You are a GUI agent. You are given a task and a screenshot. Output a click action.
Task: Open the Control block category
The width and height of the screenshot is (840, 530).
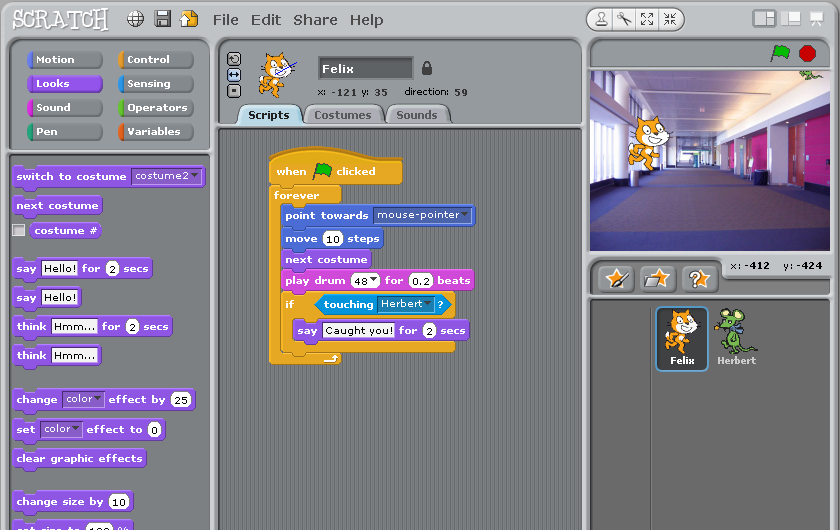tap(155, 59)
